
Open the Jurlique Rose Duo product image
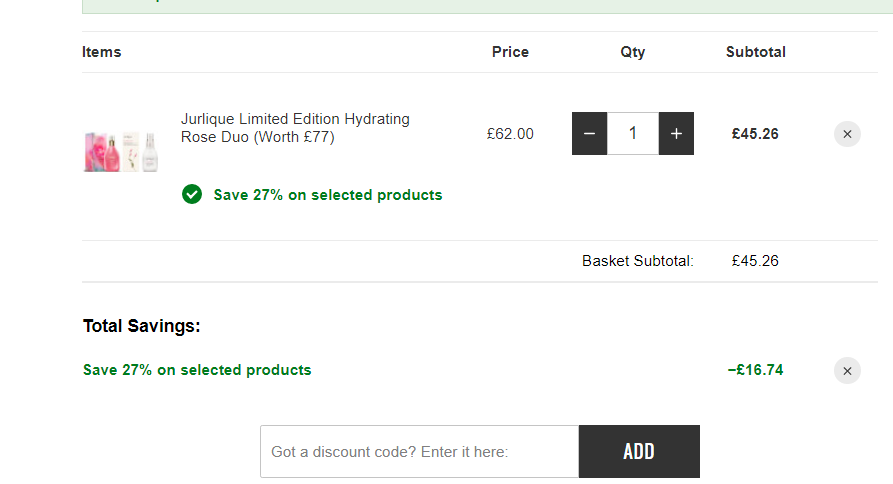(x=121, y=151)
